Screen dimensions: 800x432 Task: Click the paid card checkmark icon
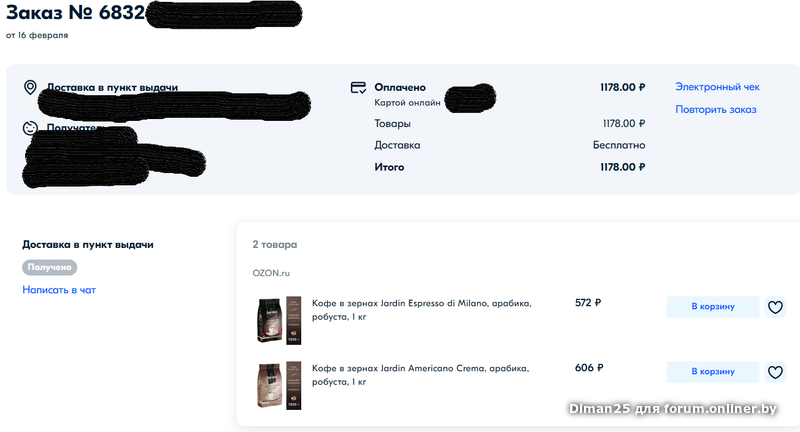tap(358, 88)
